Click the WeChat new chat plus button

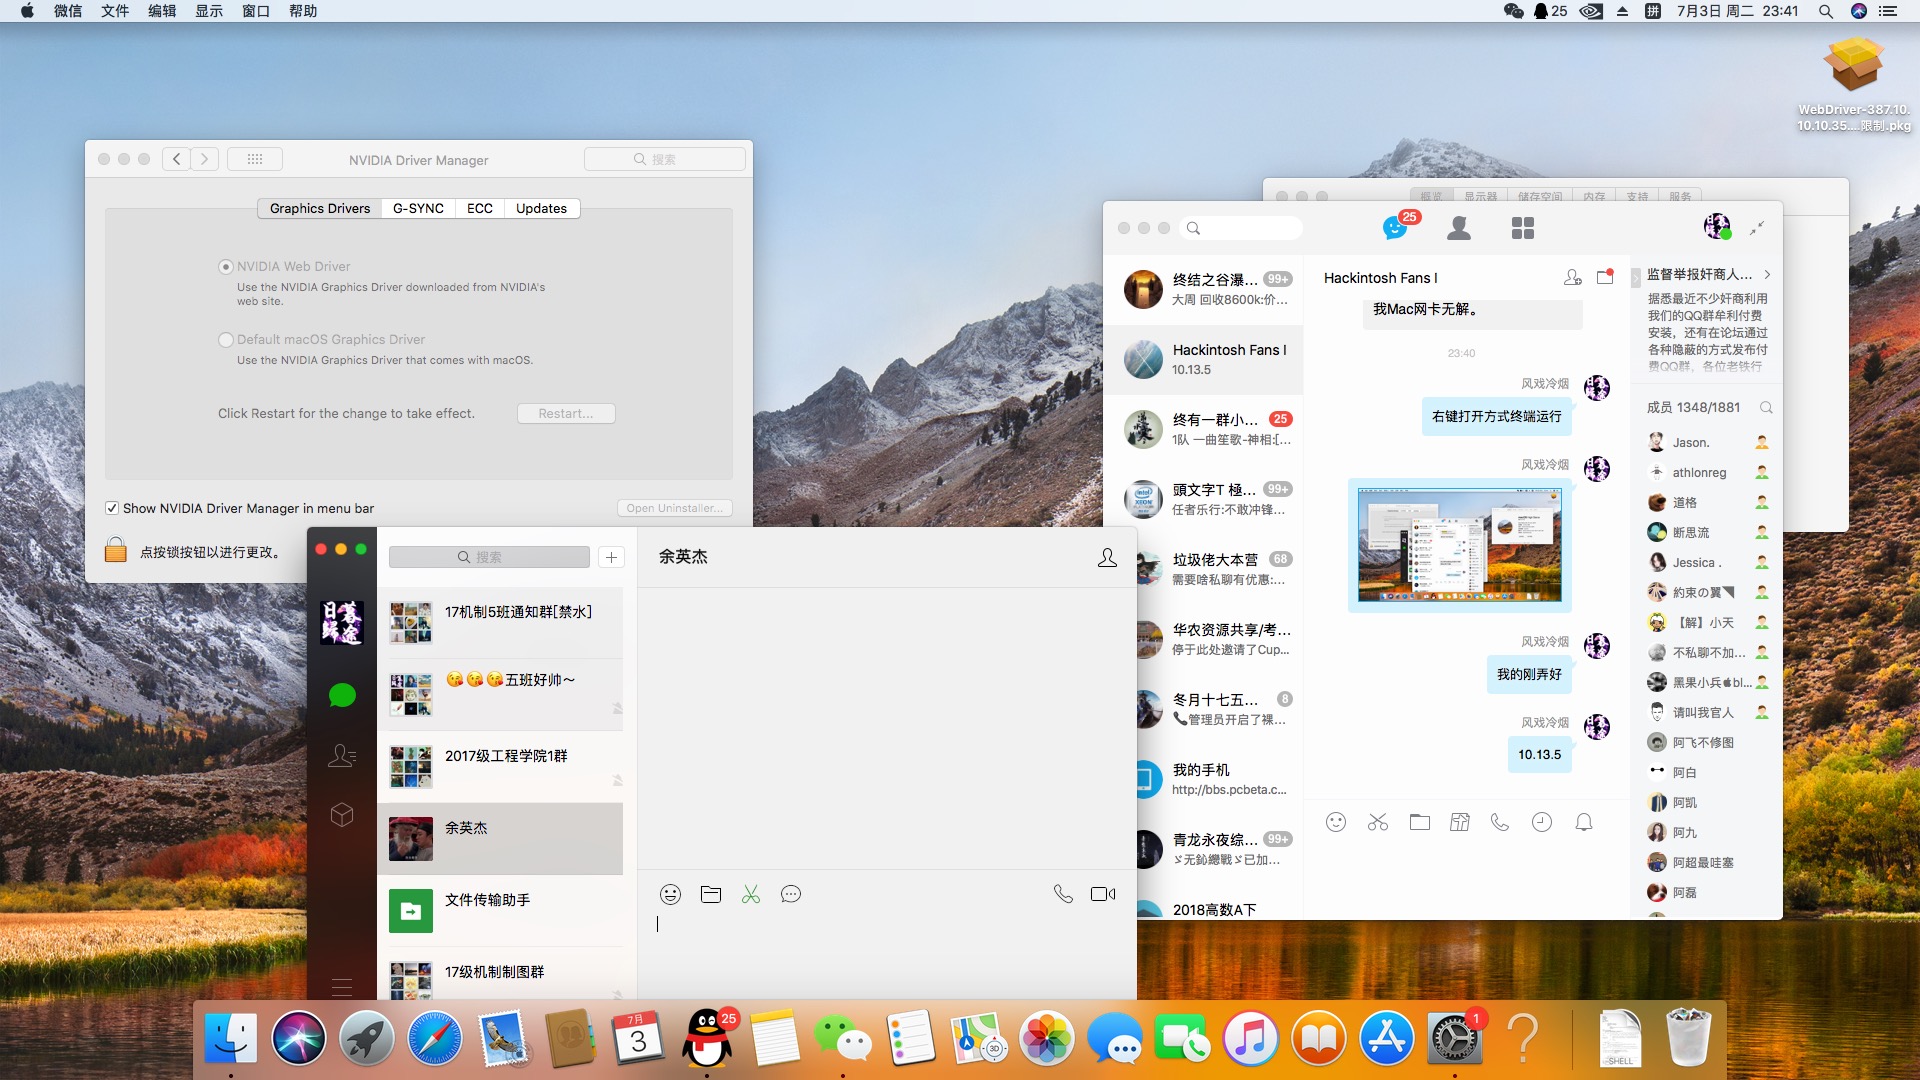[611, 557]
